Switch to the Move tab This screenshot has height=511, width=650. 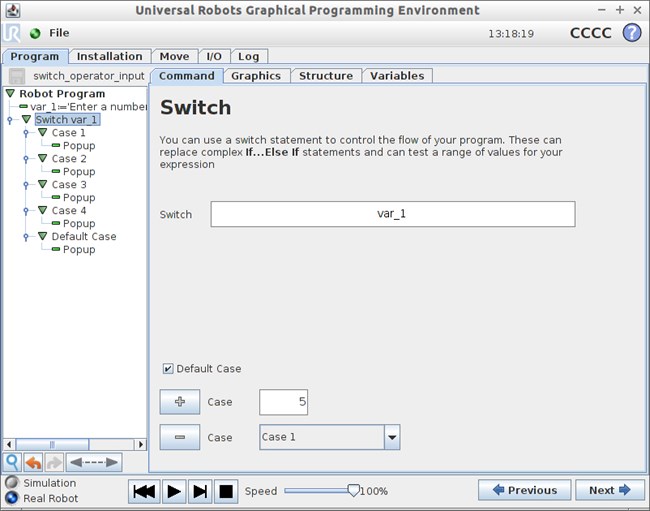click(174, 56)
